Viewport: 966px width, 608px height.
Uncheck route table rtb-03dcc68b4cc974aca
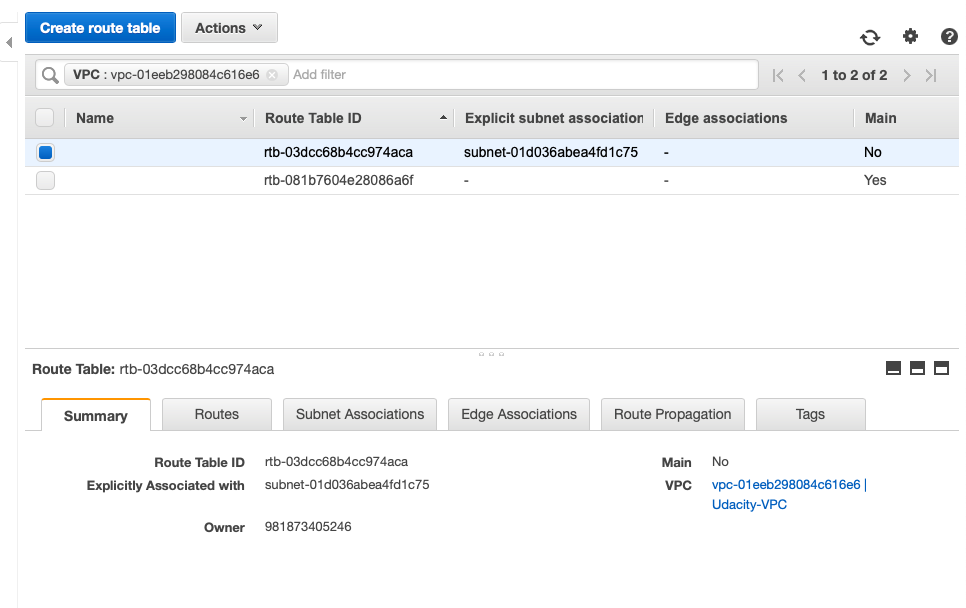click(x=45, y=153)
